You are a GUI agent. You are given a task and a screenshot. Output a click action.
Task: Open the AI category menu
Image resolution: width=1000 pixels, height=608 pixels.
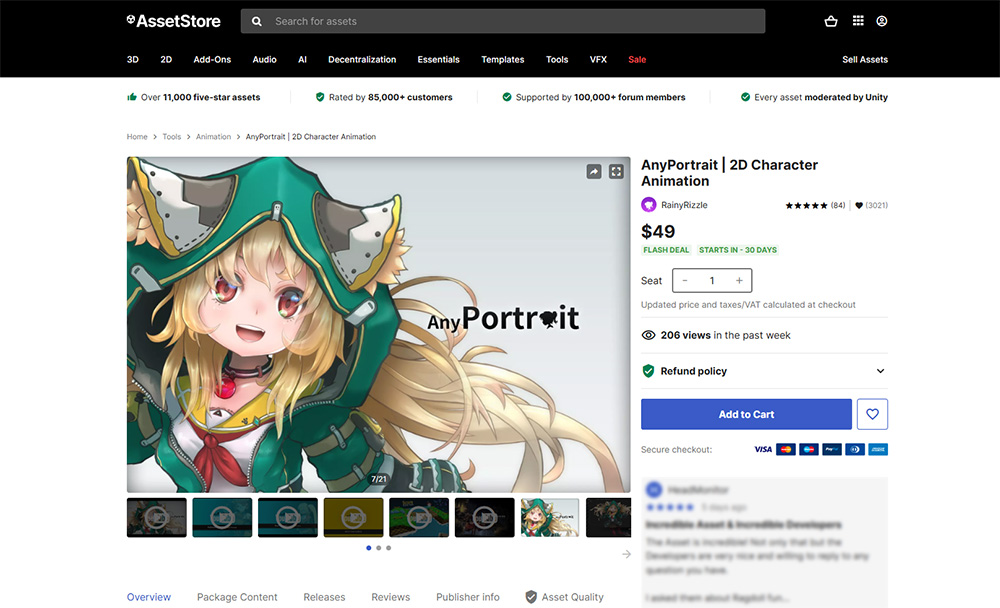(302, 59)
